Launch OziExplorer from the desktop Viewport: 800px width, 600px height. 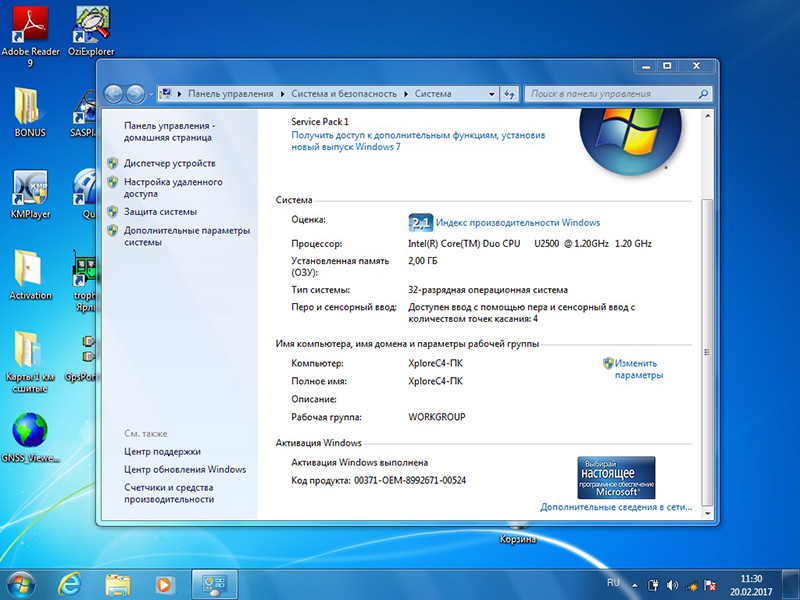tap(91, 32)
